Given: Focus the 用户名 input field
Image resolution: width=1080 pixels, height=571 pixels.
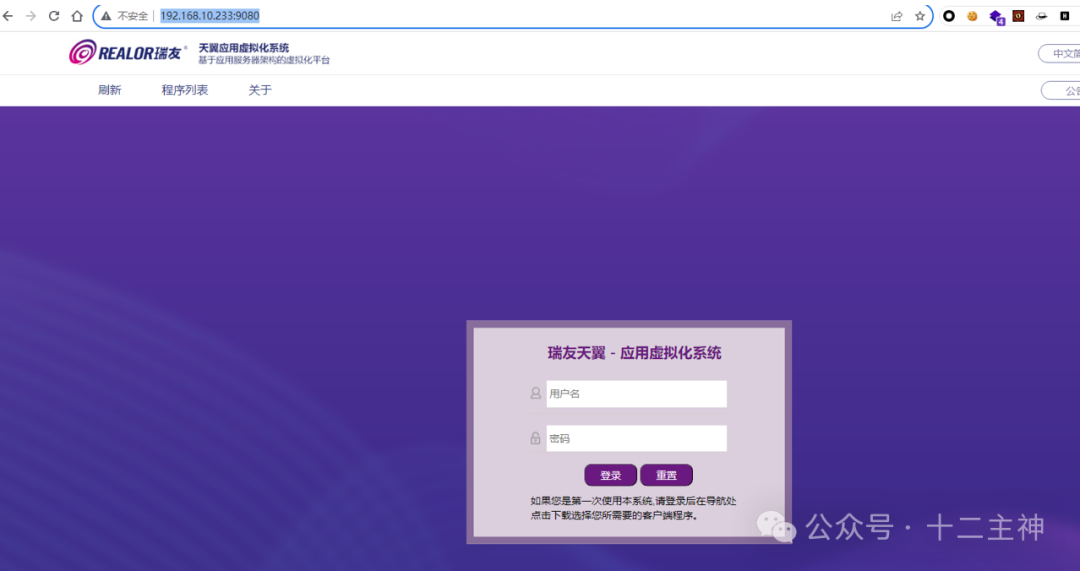Looking at the screenshot, I should coord(636,394).
